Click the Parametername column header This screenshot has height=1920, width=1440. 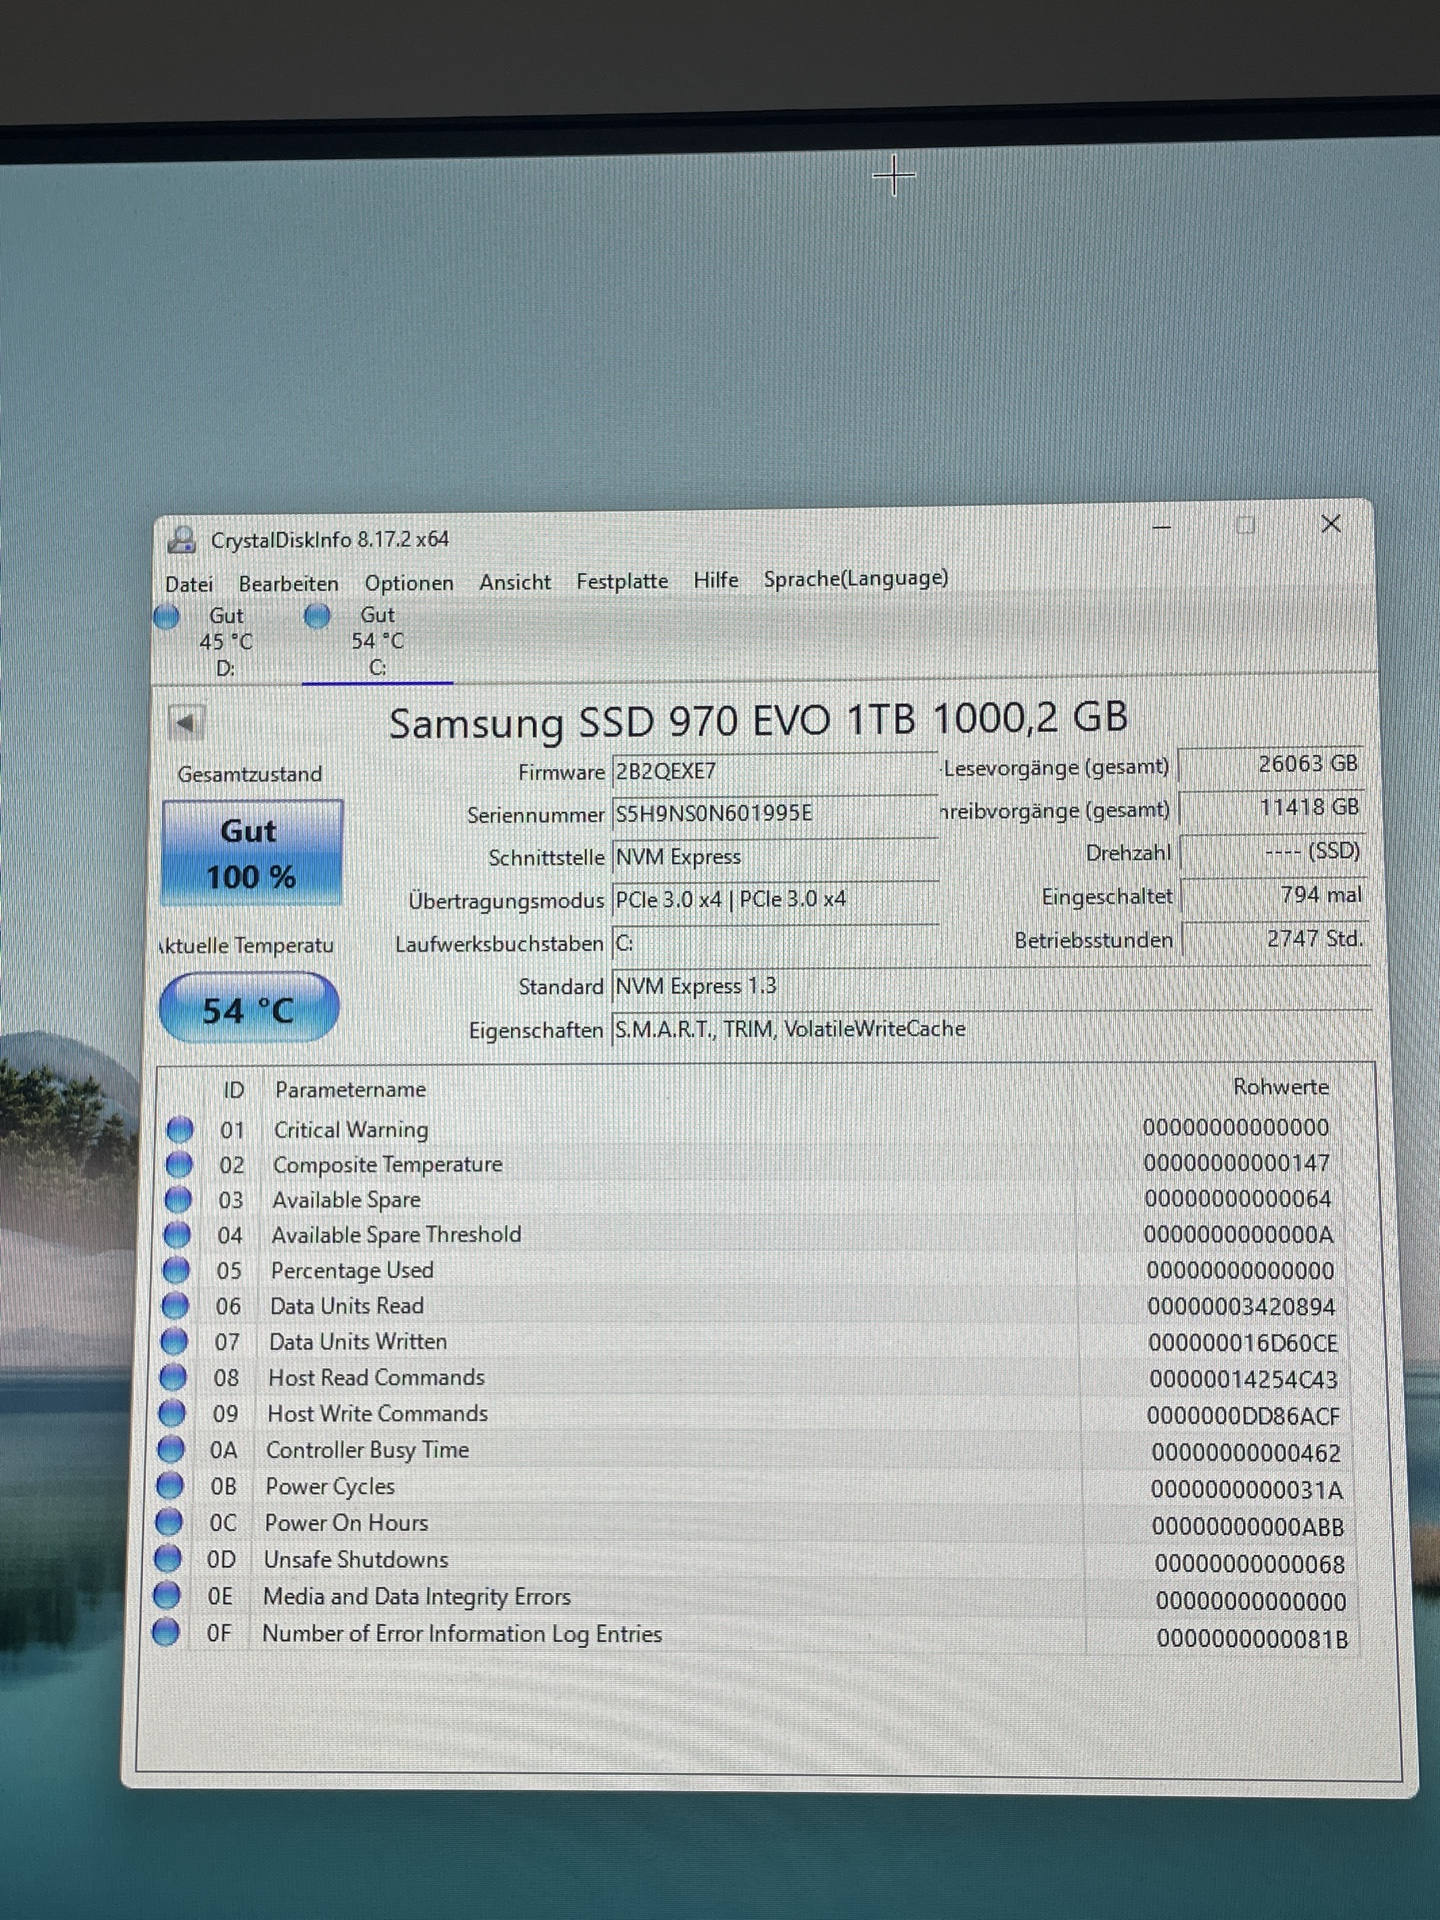coord(350,1089)
